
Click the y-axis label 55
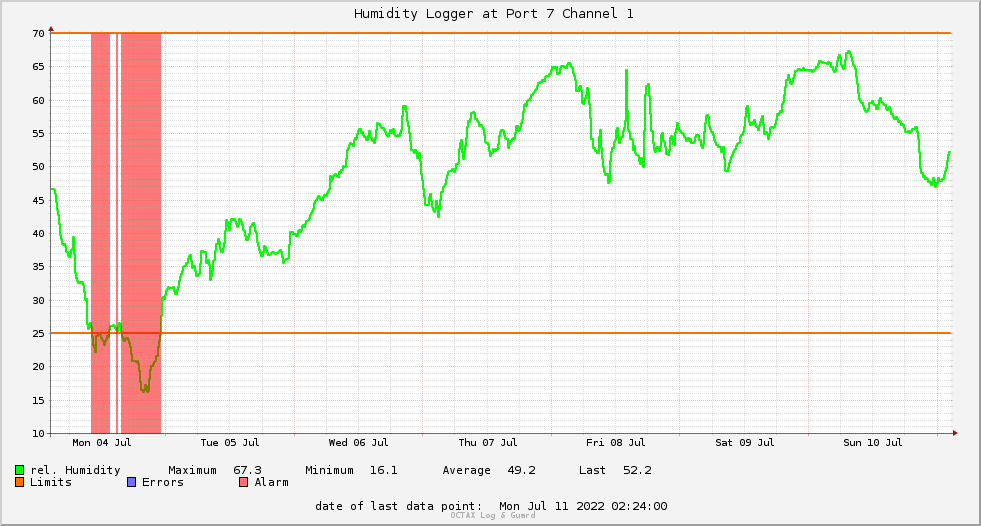[38, 133]
